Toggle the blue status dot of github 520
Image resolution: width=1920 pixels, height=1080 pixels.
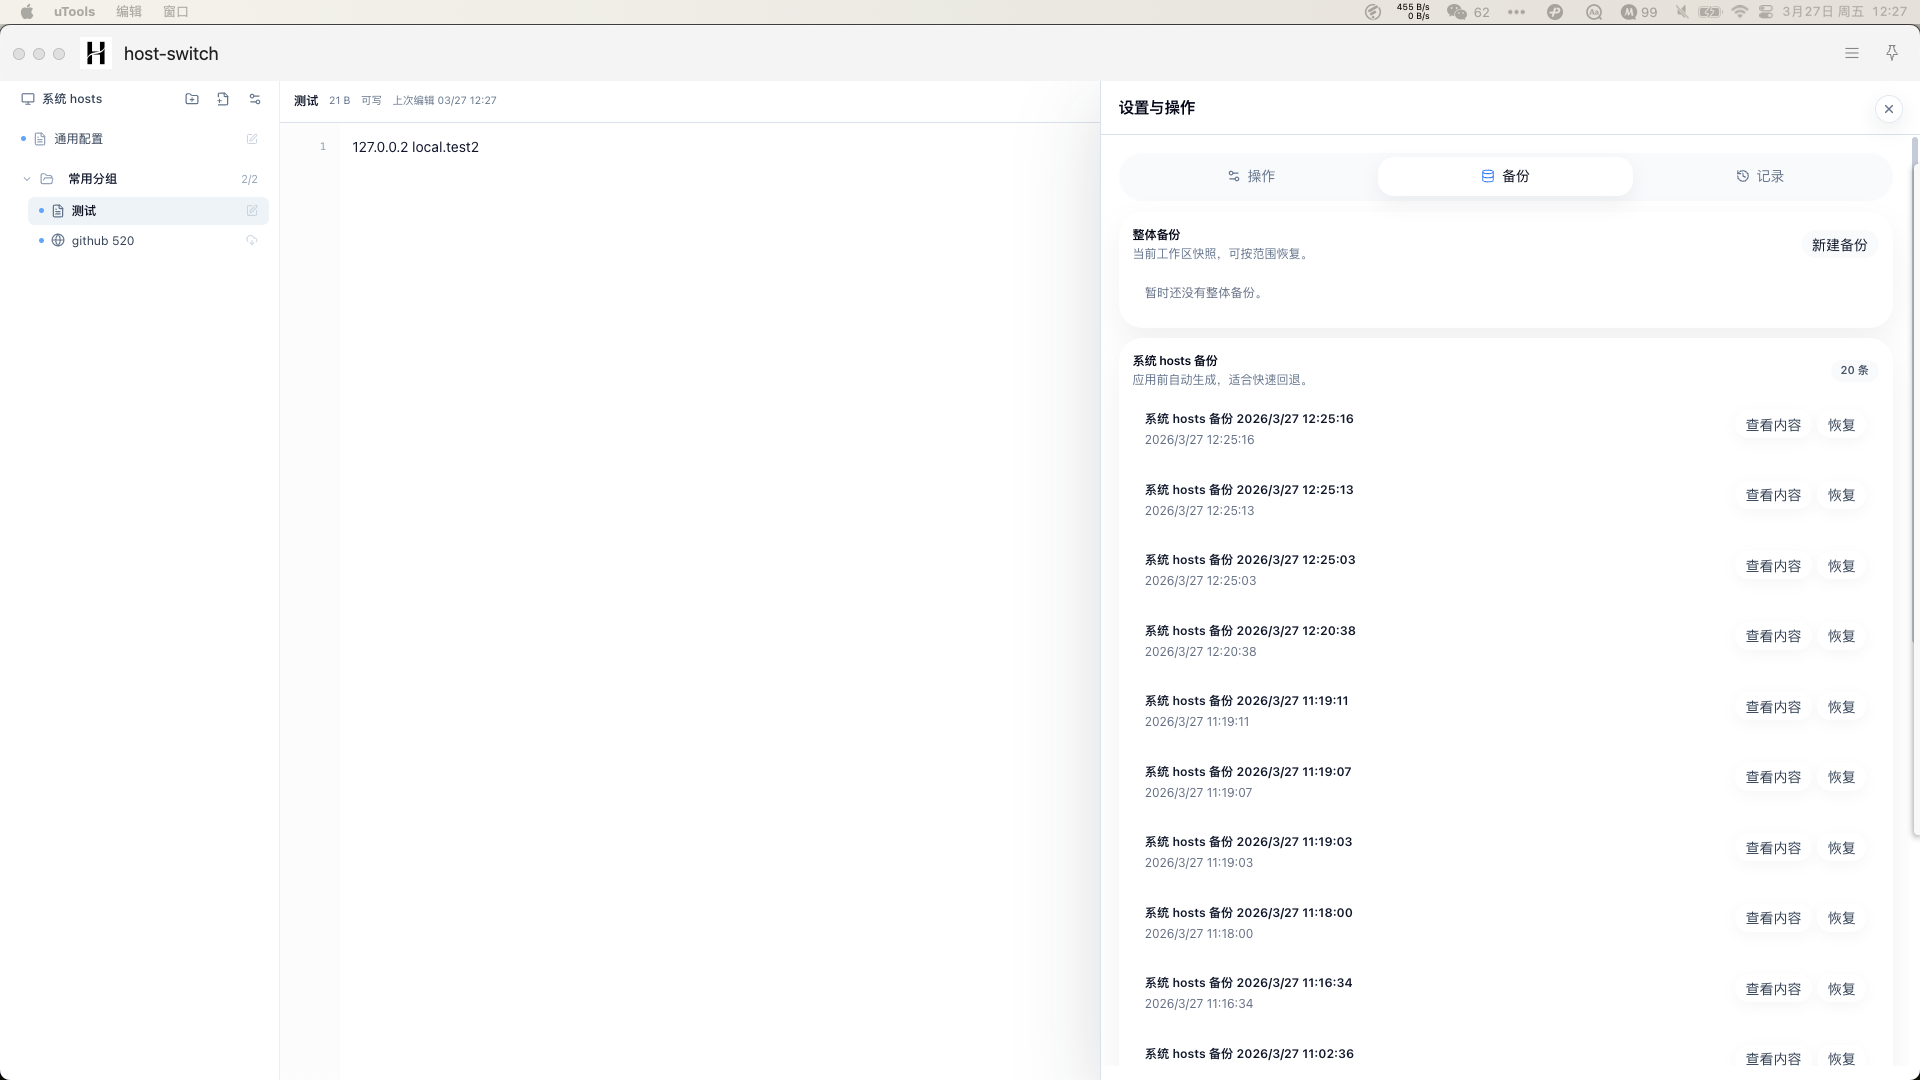(41, 241)
